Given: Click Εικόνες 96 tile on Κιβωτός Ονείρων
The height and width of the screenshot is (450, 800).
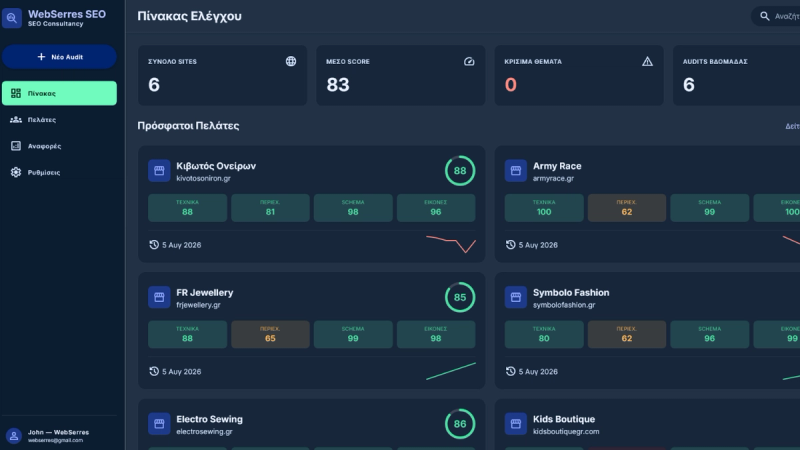Looking at the screenshot, I should 436,208.
